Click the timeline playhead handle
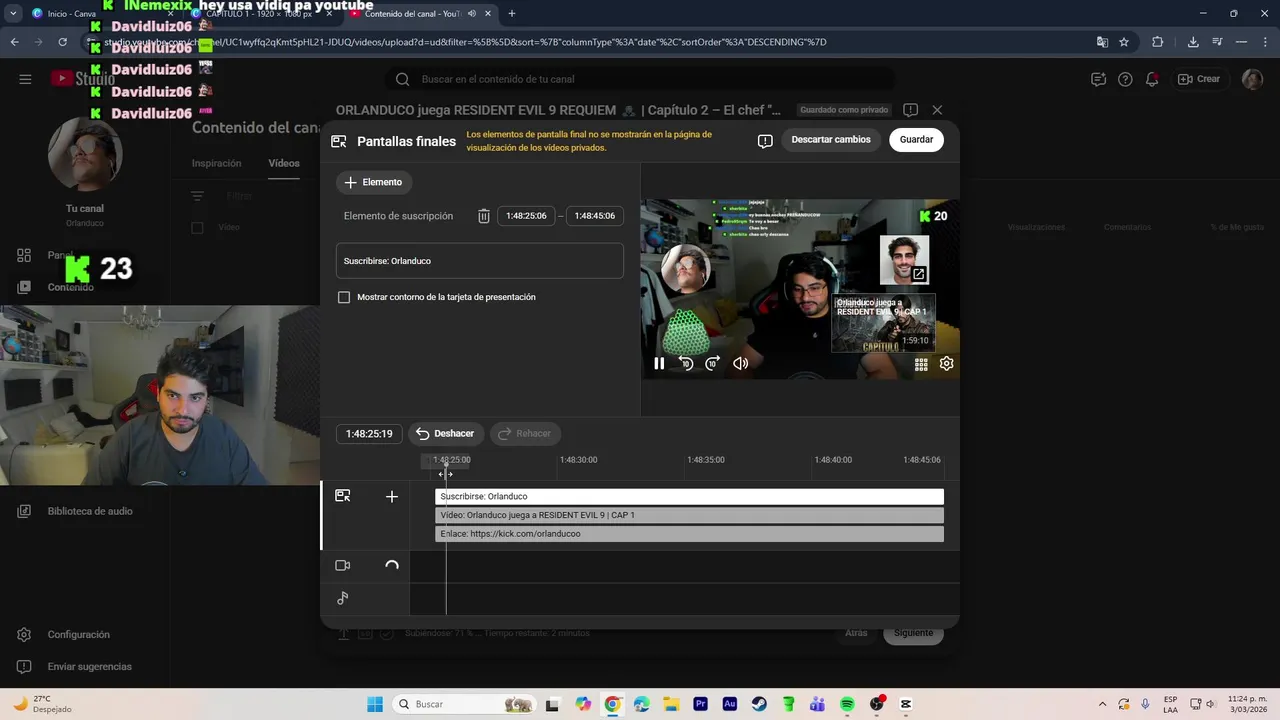 [446, 464]
